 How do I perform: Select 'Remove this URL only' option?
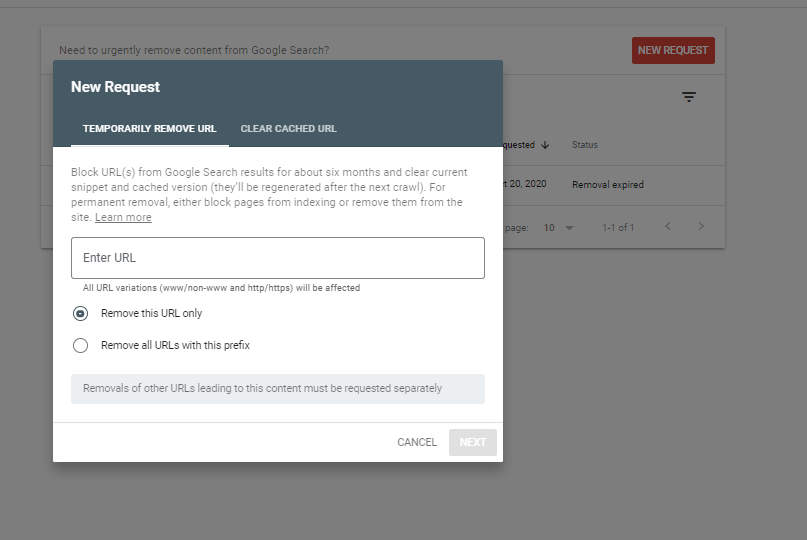click(x=81, y=313)
